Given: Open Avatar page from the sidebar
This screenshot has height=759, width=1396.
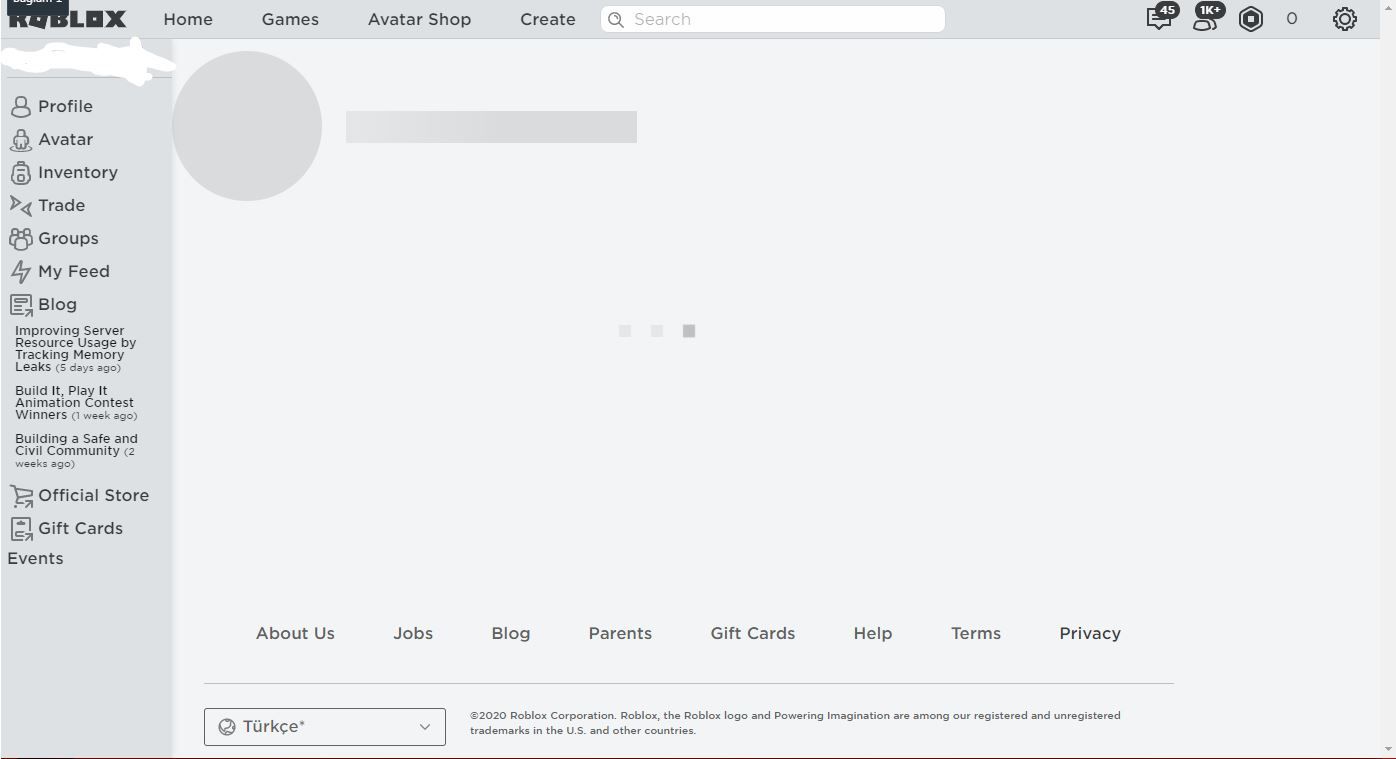Looking at the screenshot, I should pos(65,139).
